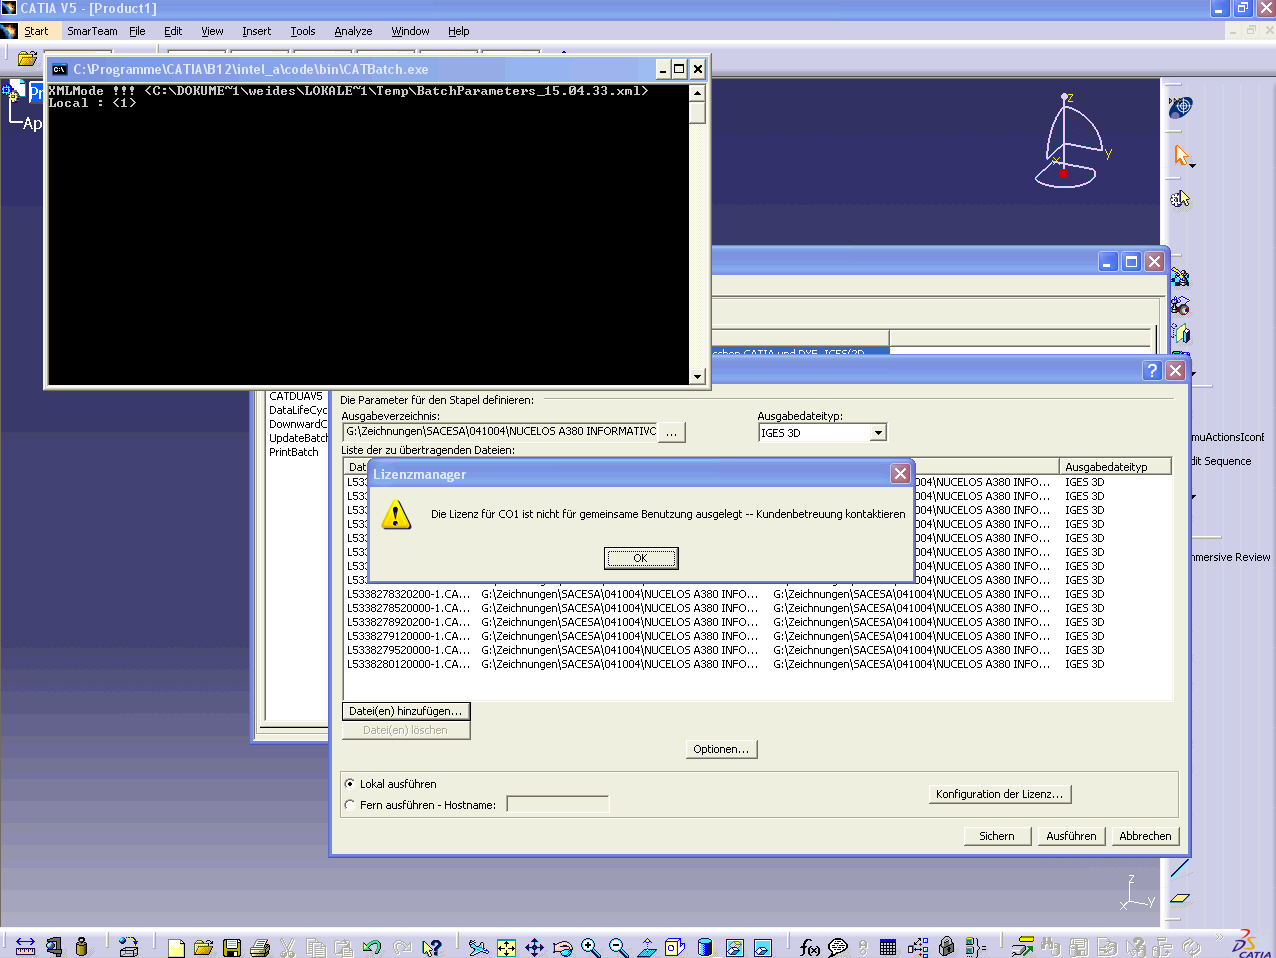The width and height of the screenshot is (1276, 958).
Task: Click the Optionen... button
Action: tap(721, 749)
